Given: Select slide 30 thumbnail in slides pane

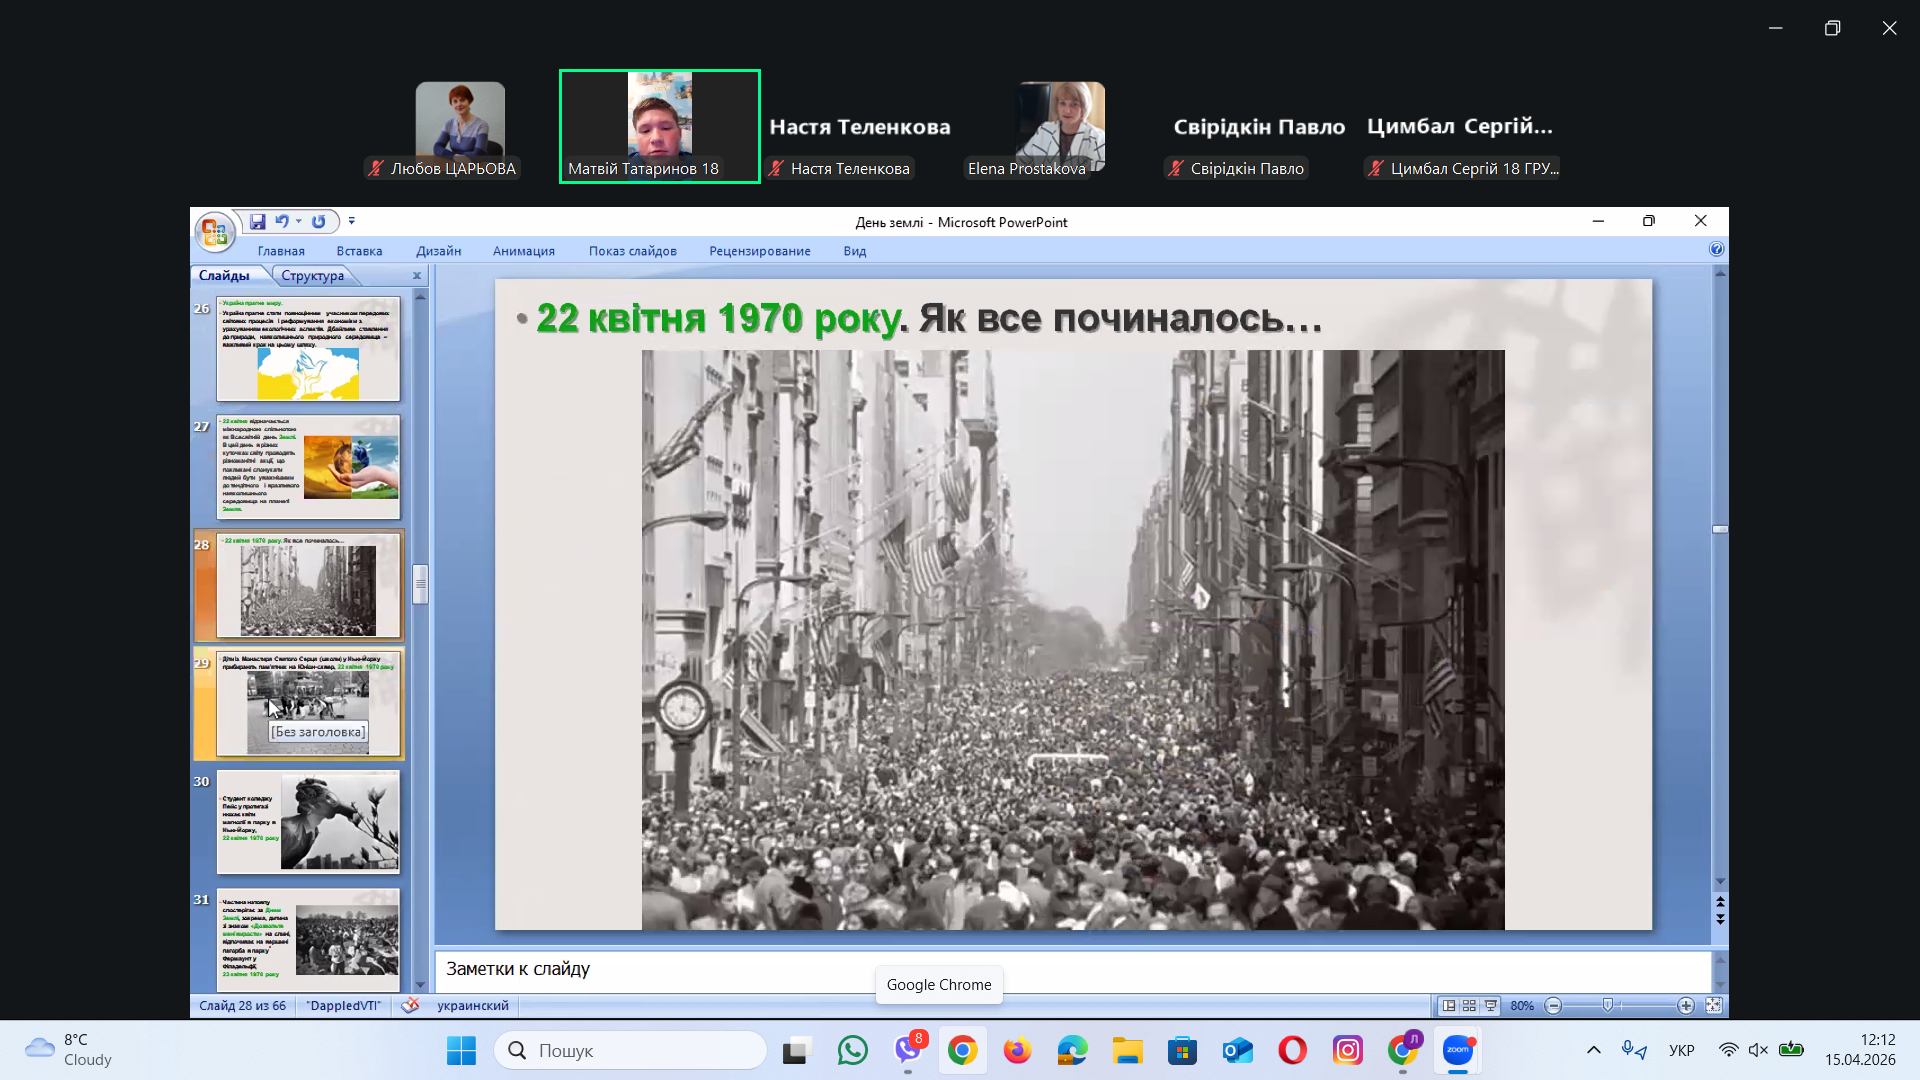Looking at the screenshot, I should 308,822.
